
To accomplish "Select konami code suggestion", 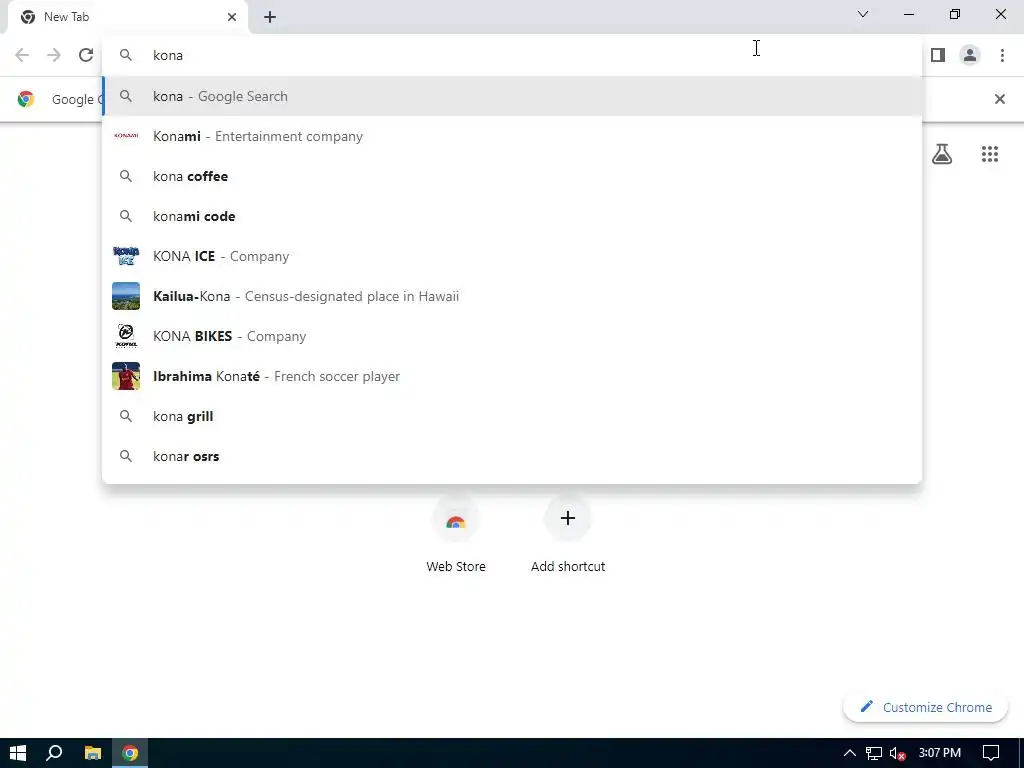I will (x=512, y=216).
